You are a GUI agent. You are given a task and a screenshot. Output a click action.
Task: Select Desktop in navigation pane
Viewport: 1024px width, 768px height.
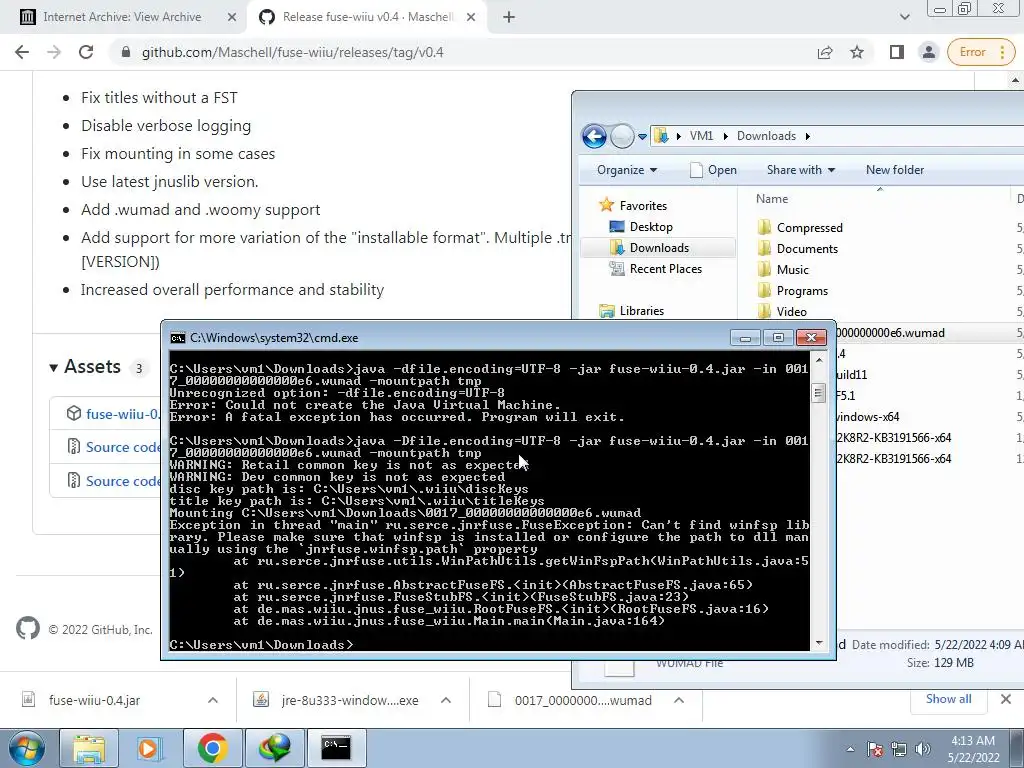(650, 227)
